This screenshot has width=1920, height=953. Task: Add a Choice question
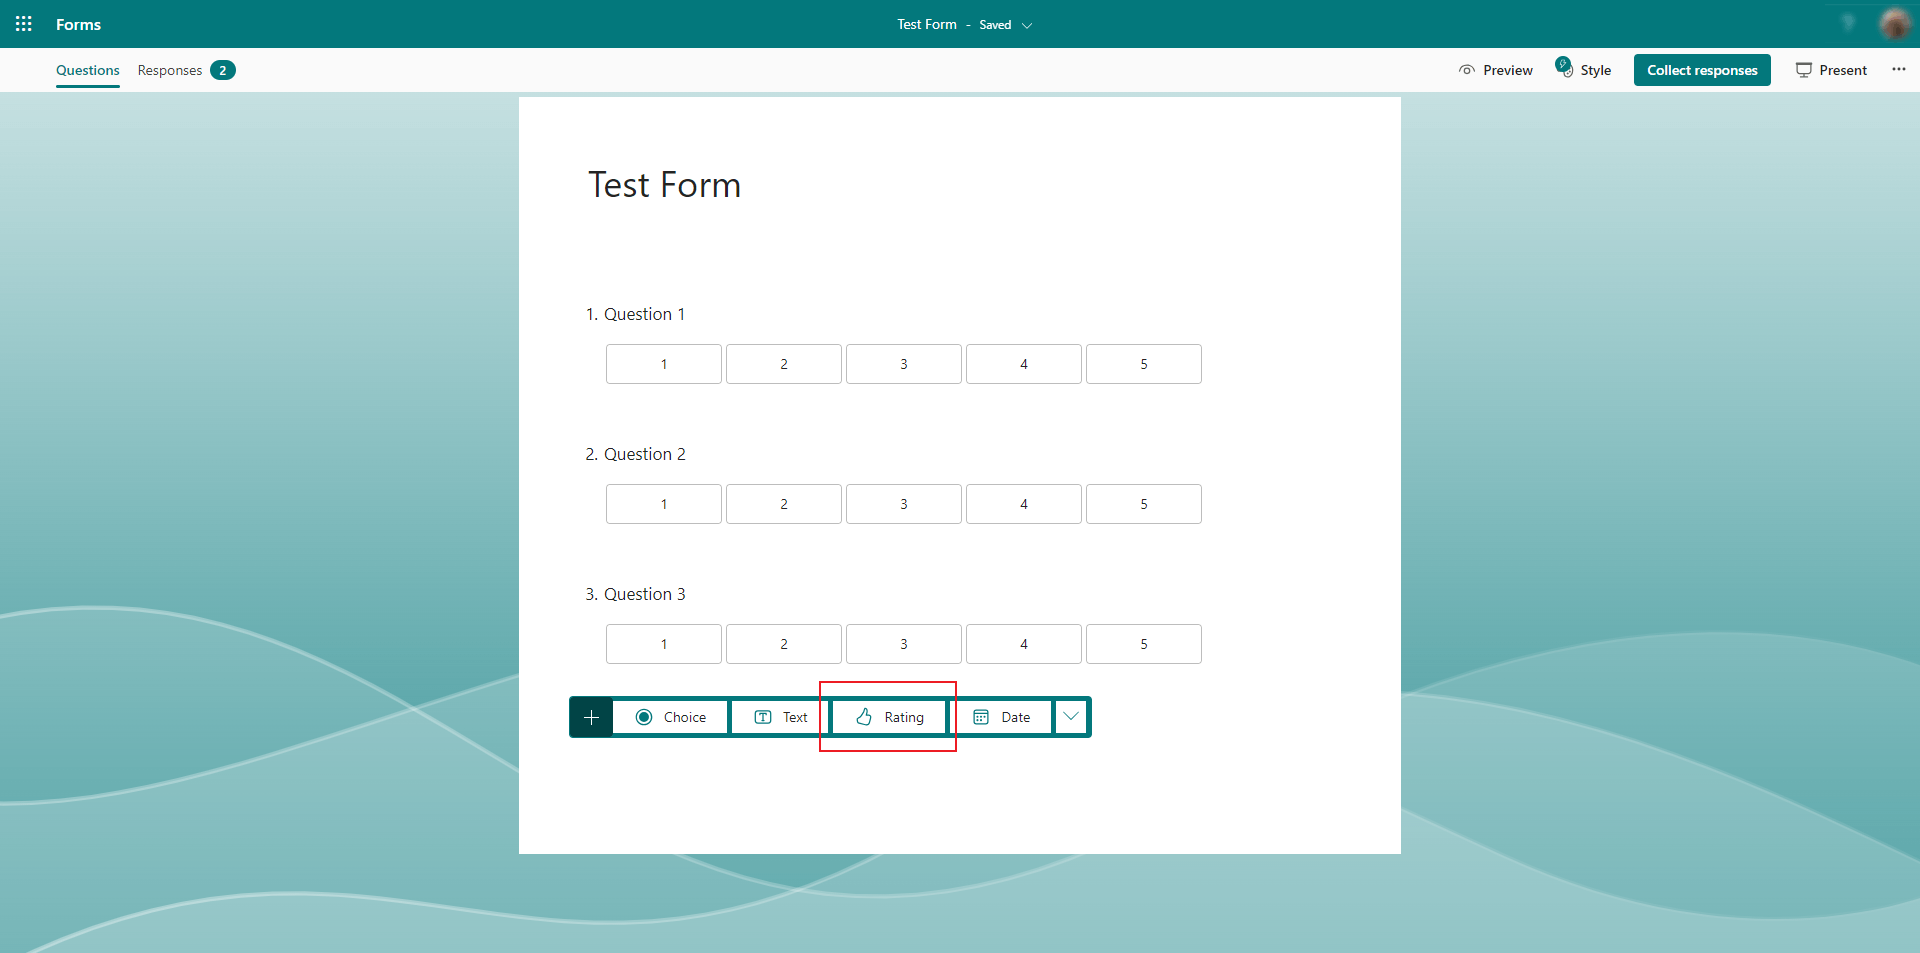[670, 717]
